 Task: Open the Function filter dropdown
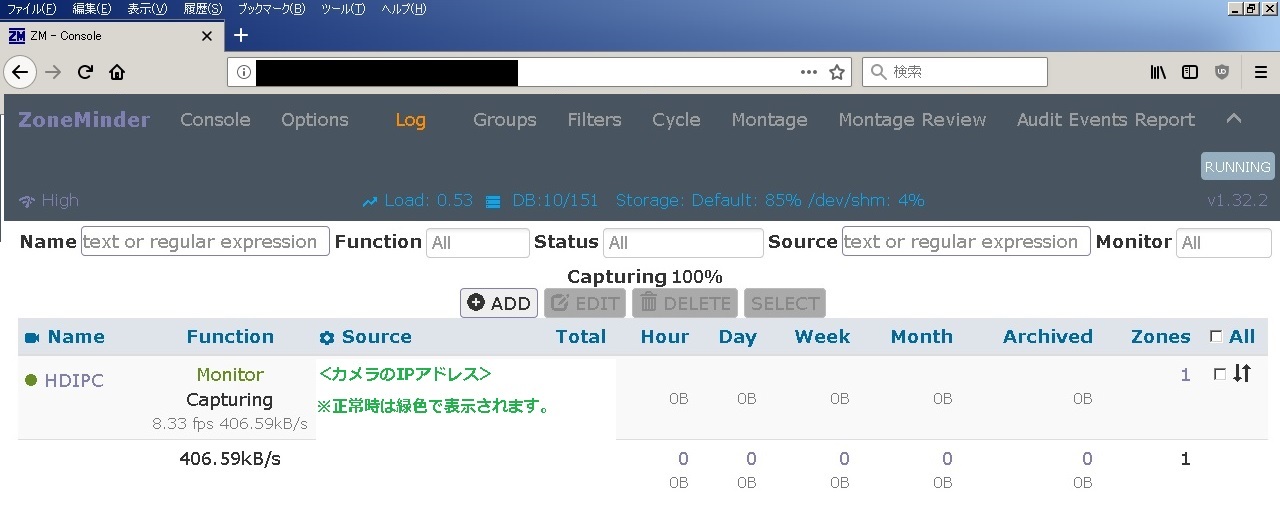(x=478, y=243)
